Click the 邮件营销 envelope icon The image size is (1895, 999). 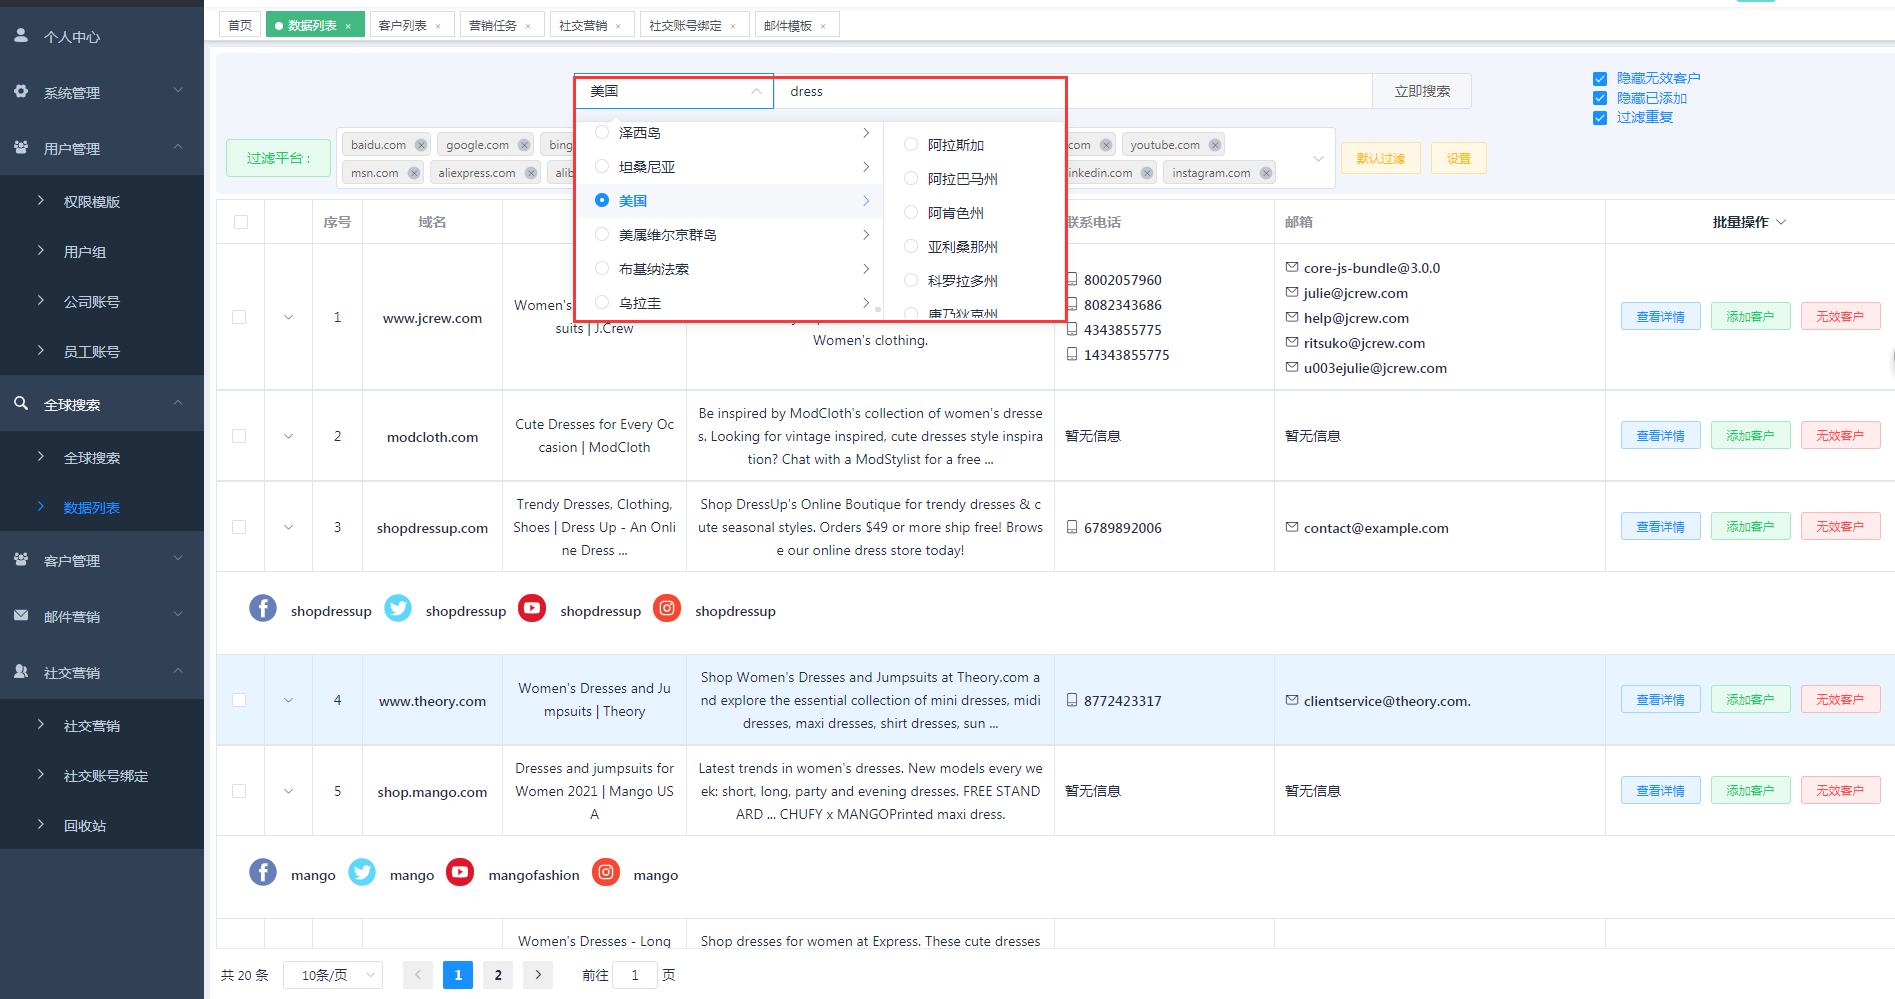(21, 615)
